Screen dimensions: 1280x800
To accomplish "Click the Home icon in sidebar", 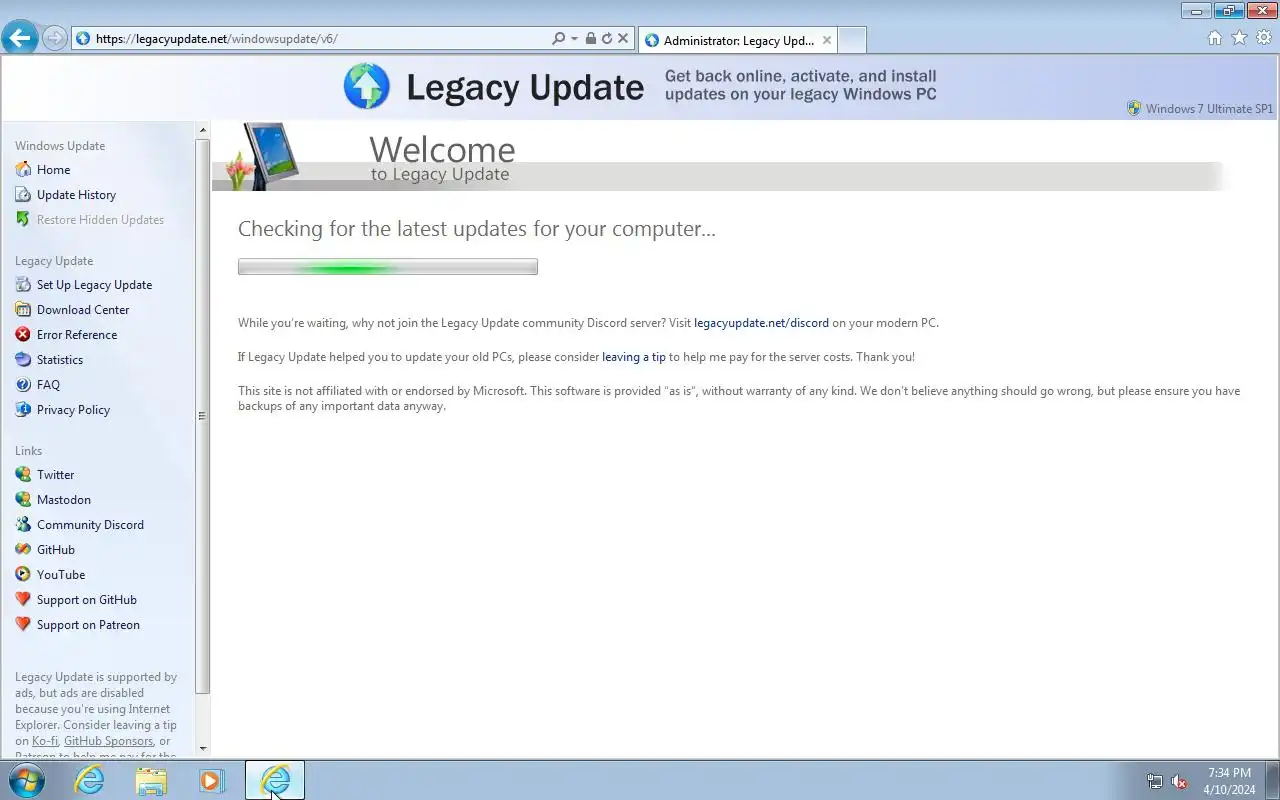I will (x=23, y=169).
